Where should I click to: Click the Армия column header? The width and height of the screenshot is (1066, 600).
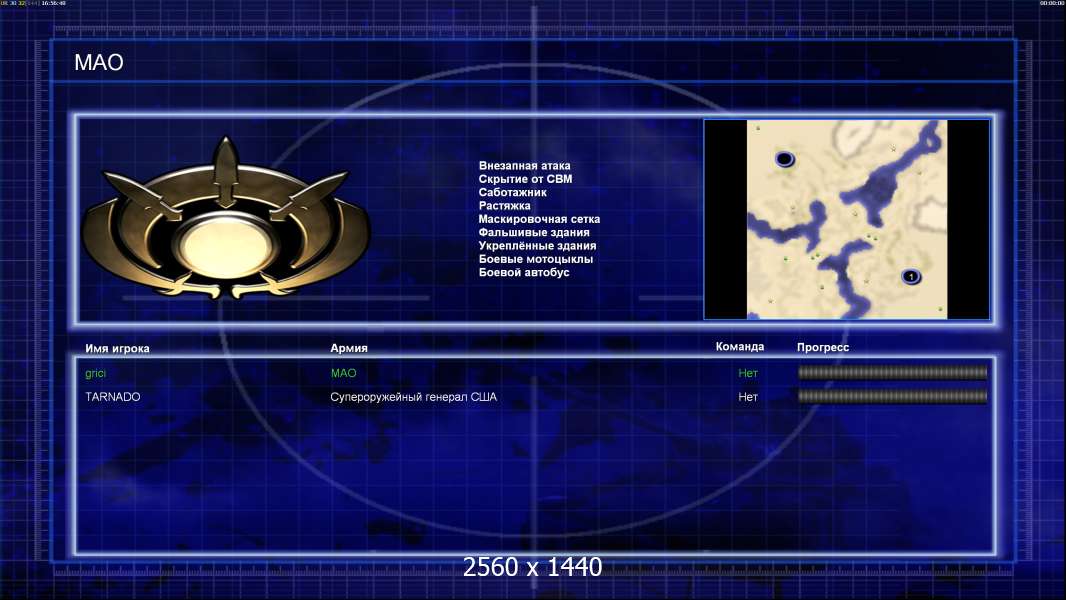click(349, 348)
